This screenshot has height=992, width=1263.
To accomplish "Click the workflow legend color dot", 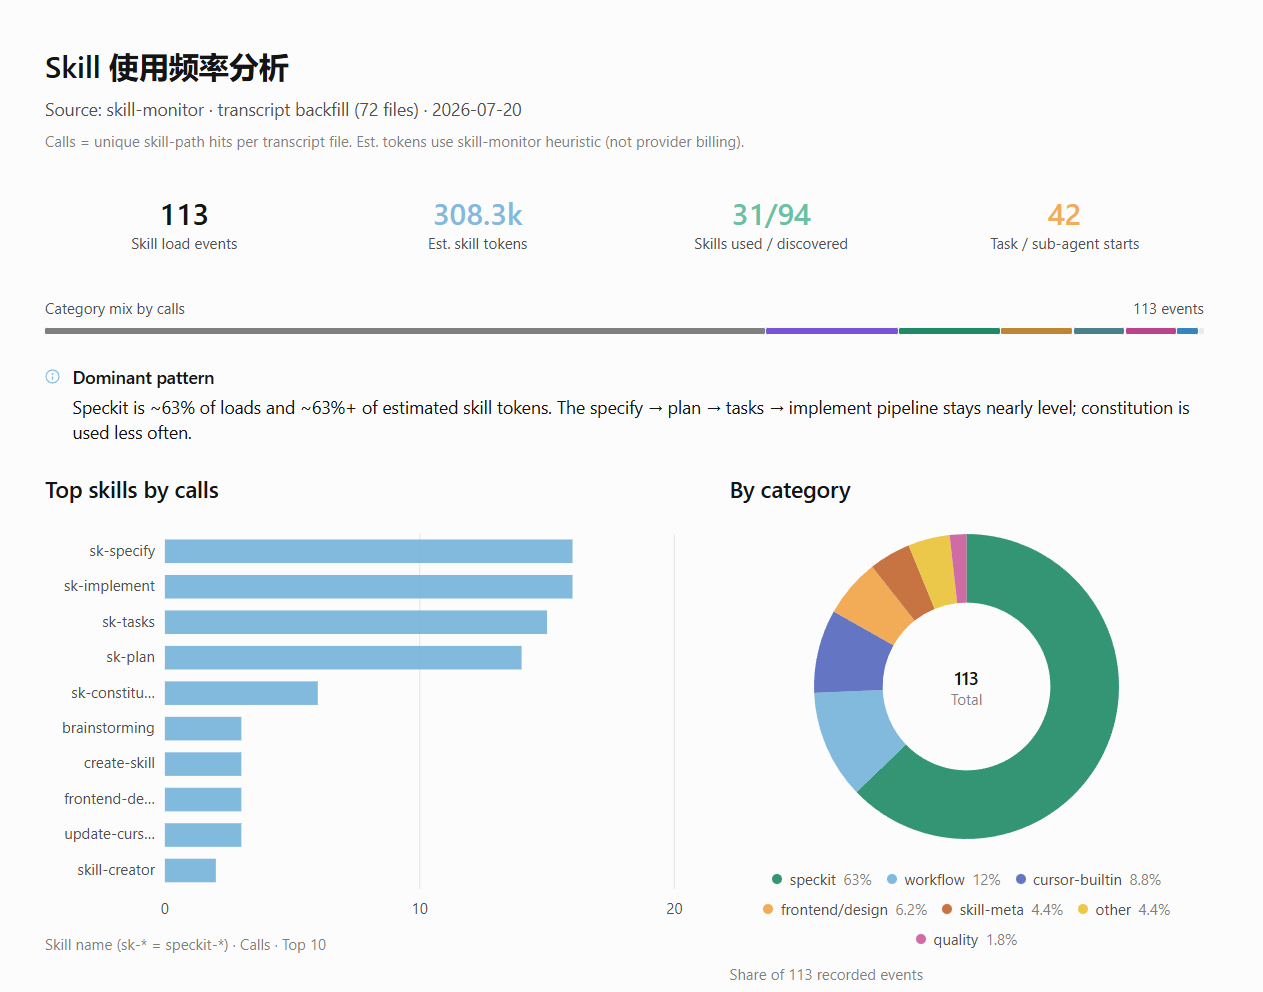I will coord(892,880).
